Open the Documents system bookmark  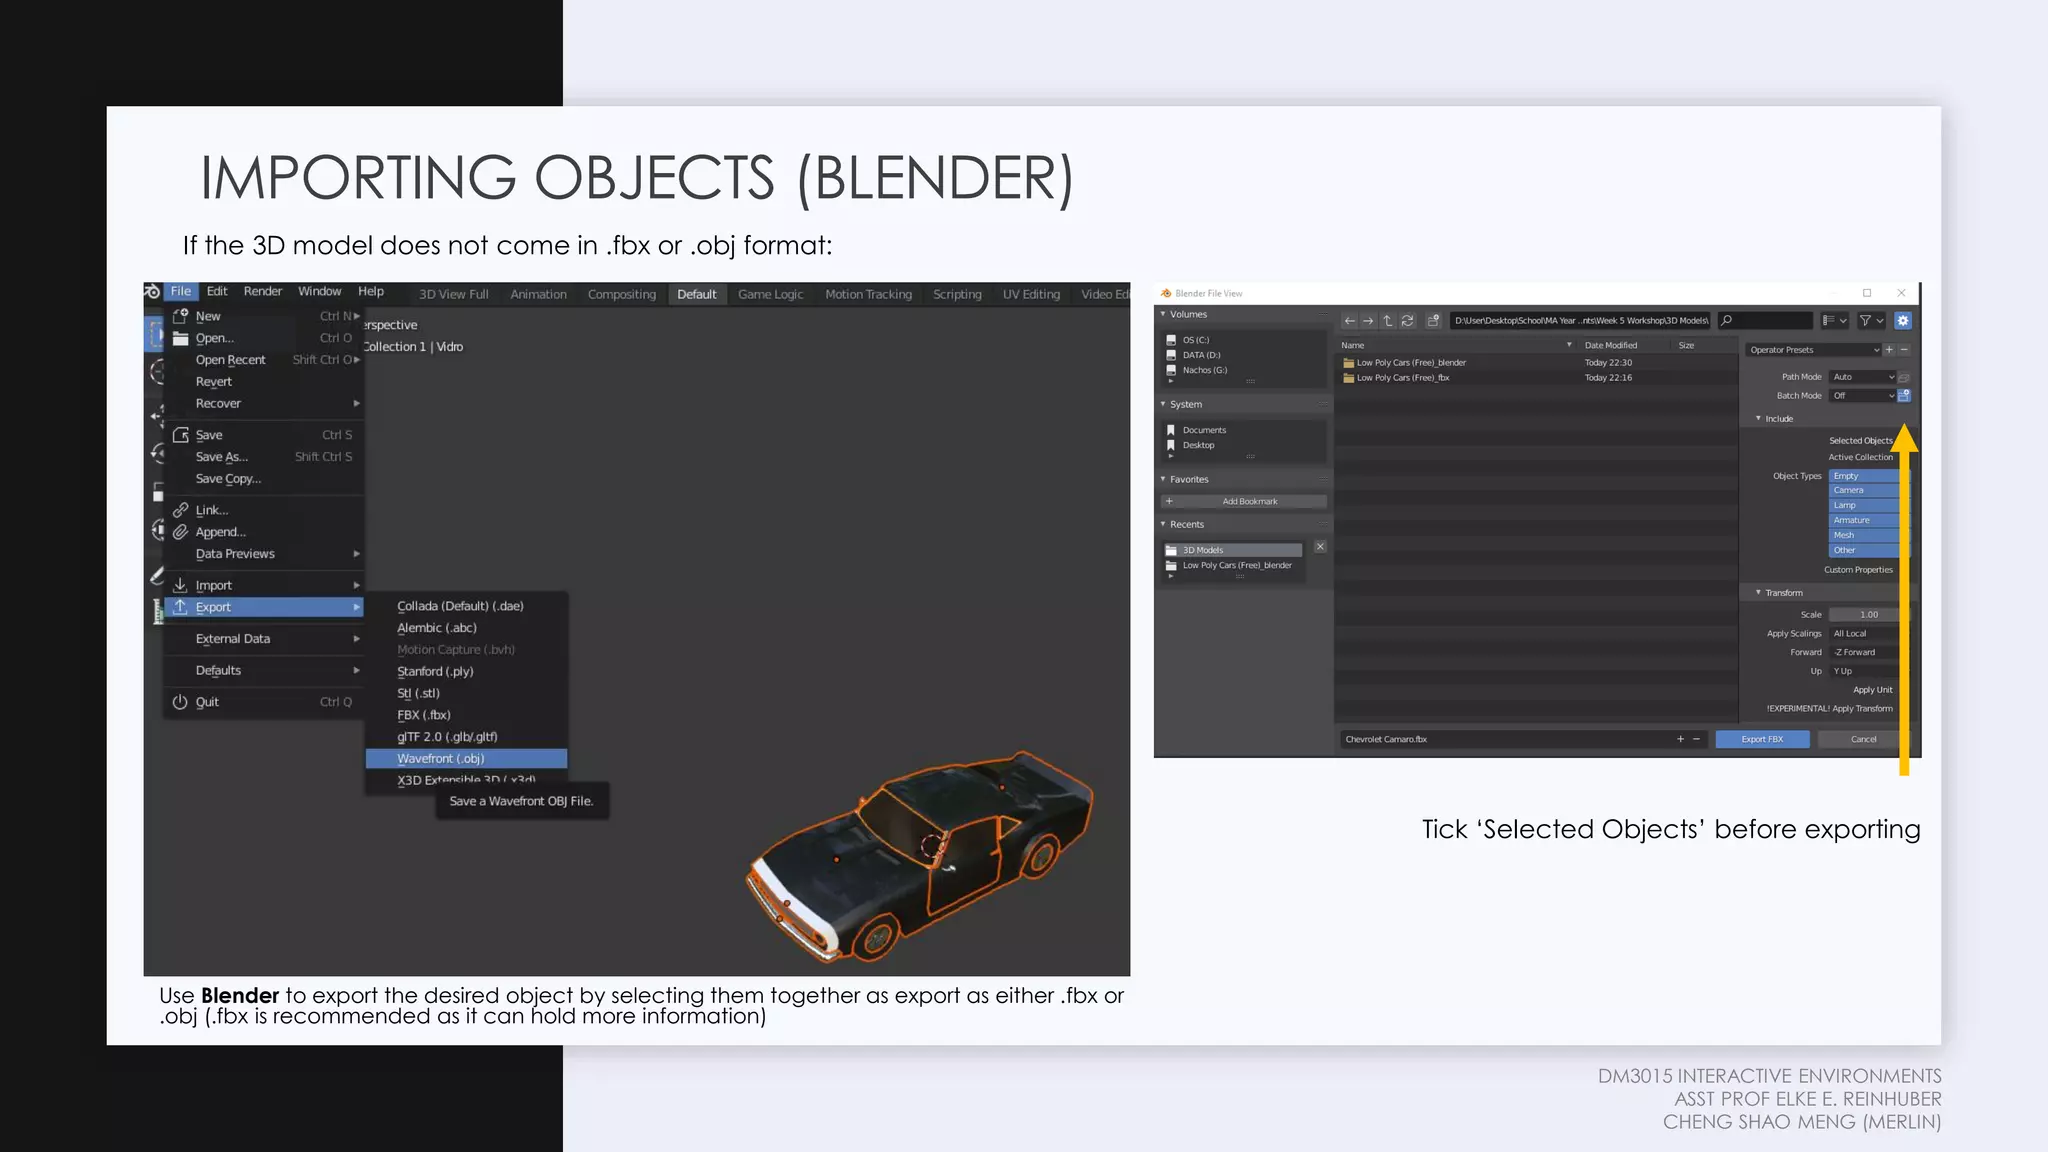click(1204, 430)
